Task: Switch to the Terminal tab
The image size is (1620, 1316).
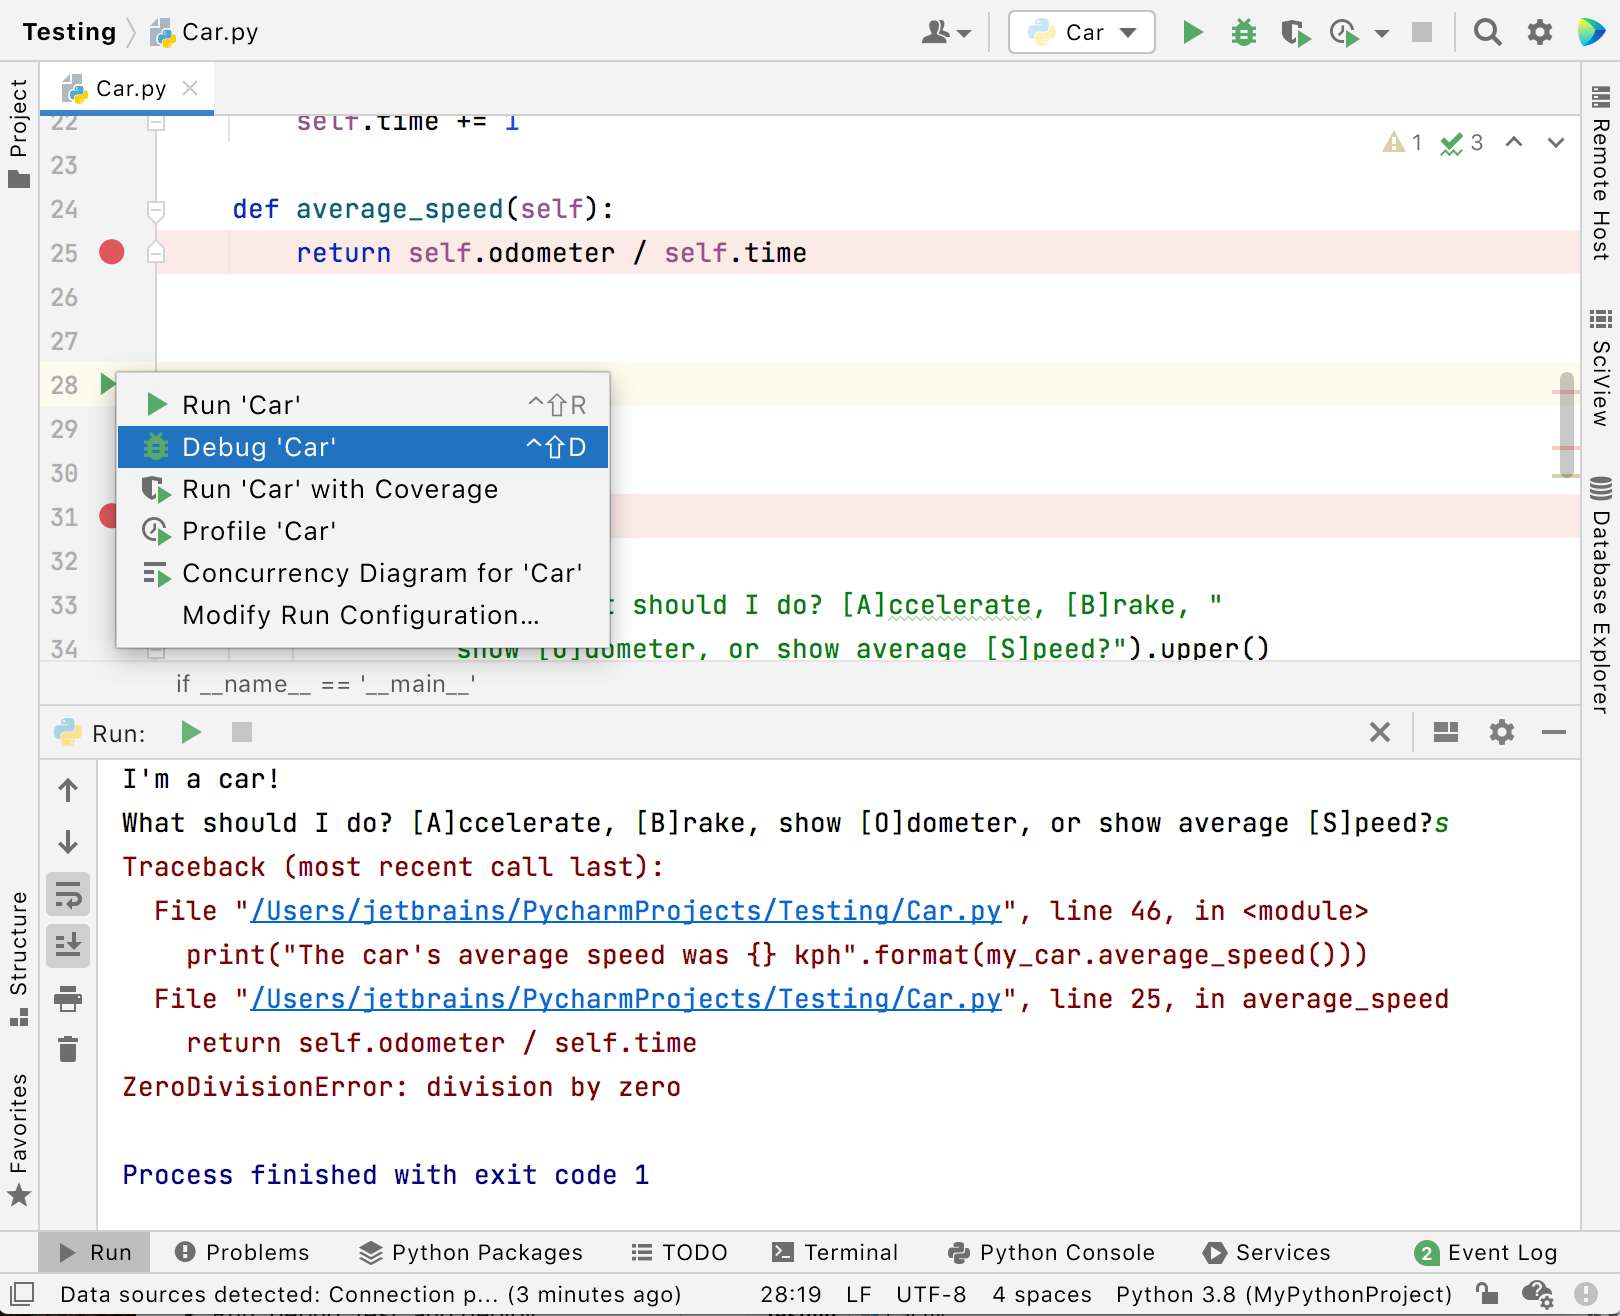Action: [x=836, y=1251]
